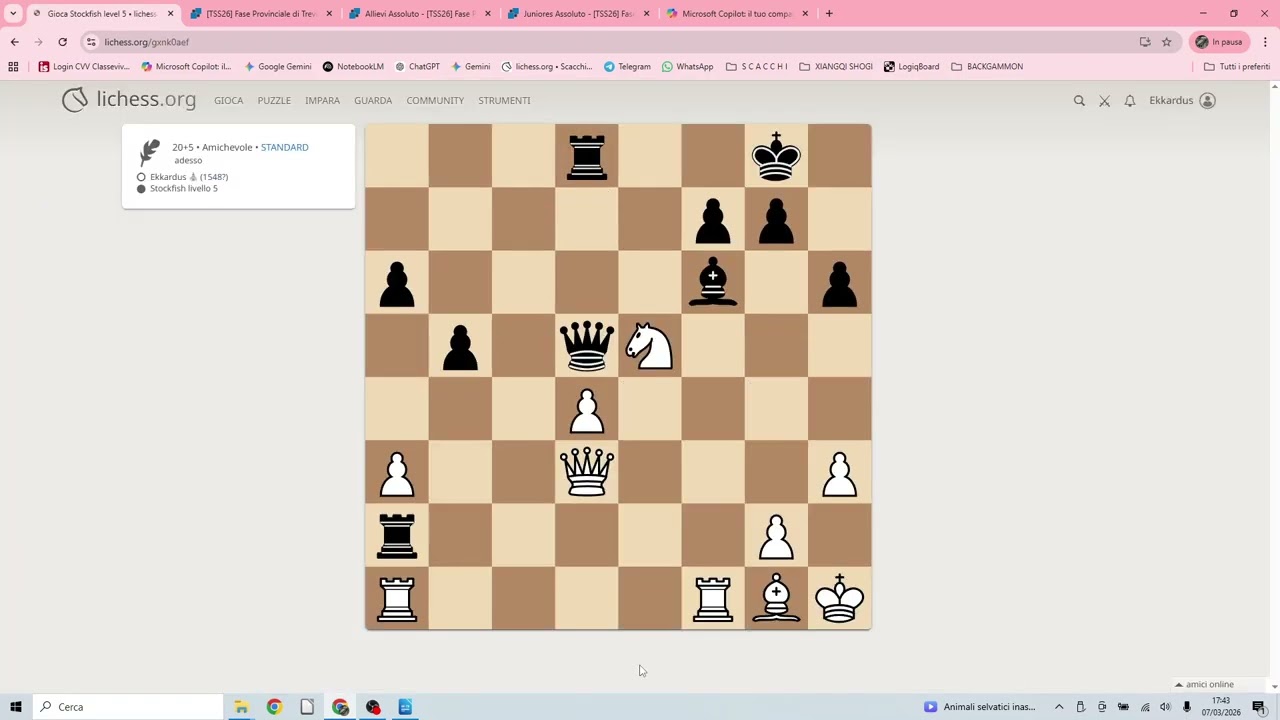This screenshot has height=720, width=1280.
Task: Open the challenges crossed-swords icon
Action: coord(1104,100)
